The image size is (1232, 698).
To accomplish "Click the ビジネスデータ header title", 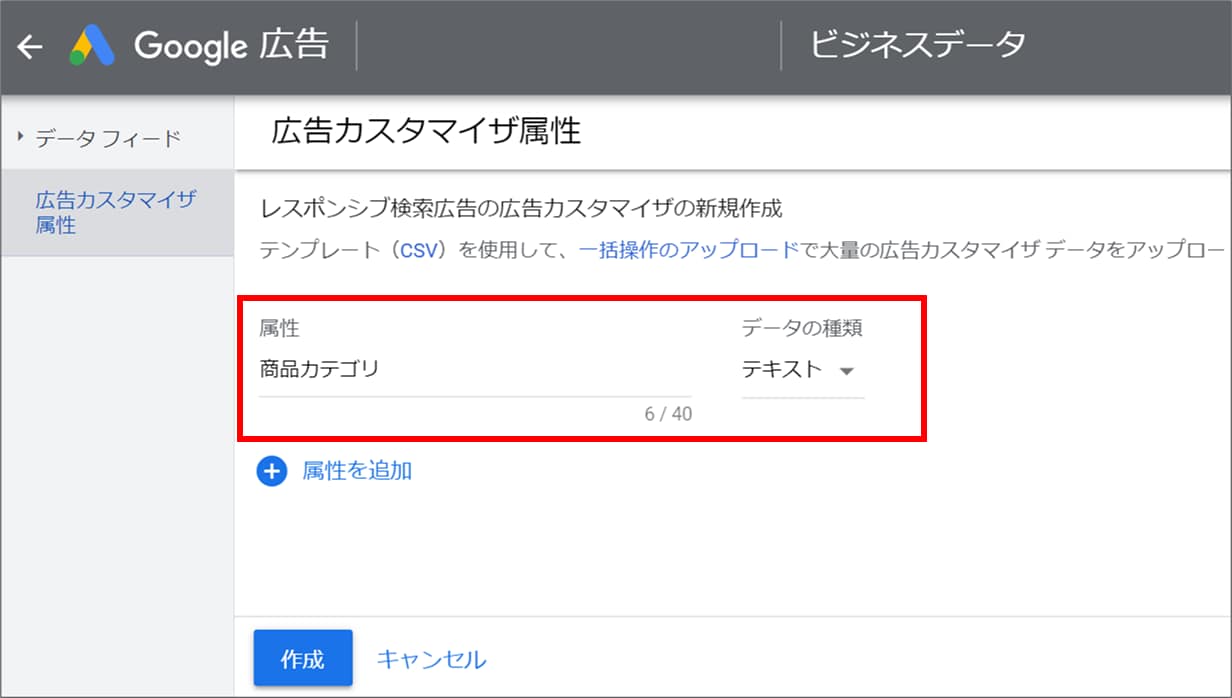I will pos(917,45).
